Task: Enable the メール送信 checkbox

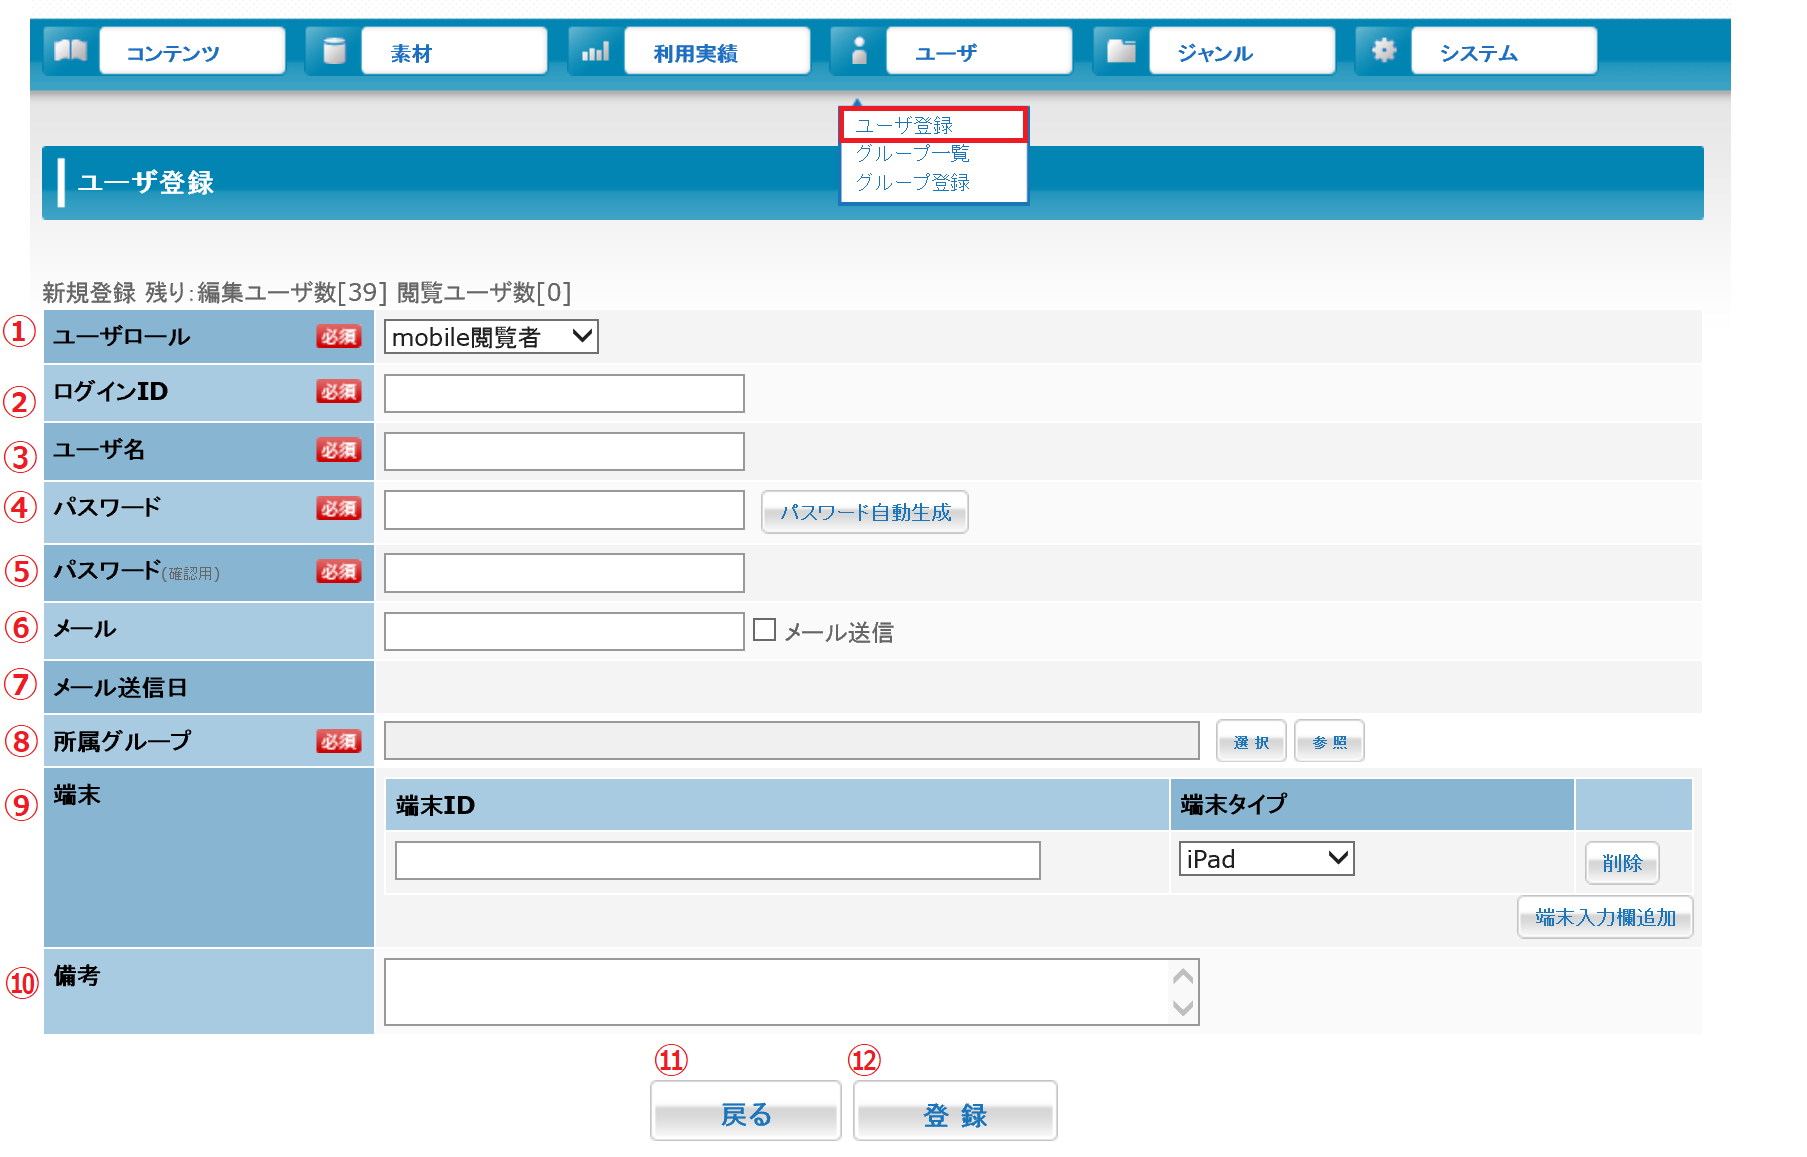Action: 765,630
